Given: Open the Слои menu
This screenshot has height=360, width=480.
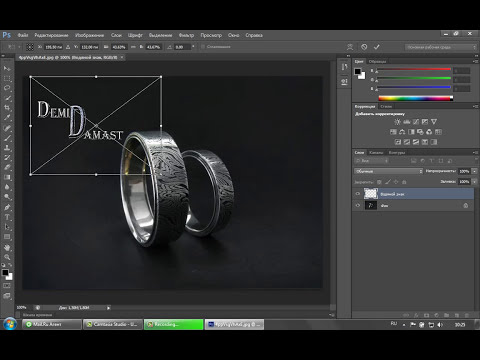Looking at the screenshot, I should tap(116, 35).
